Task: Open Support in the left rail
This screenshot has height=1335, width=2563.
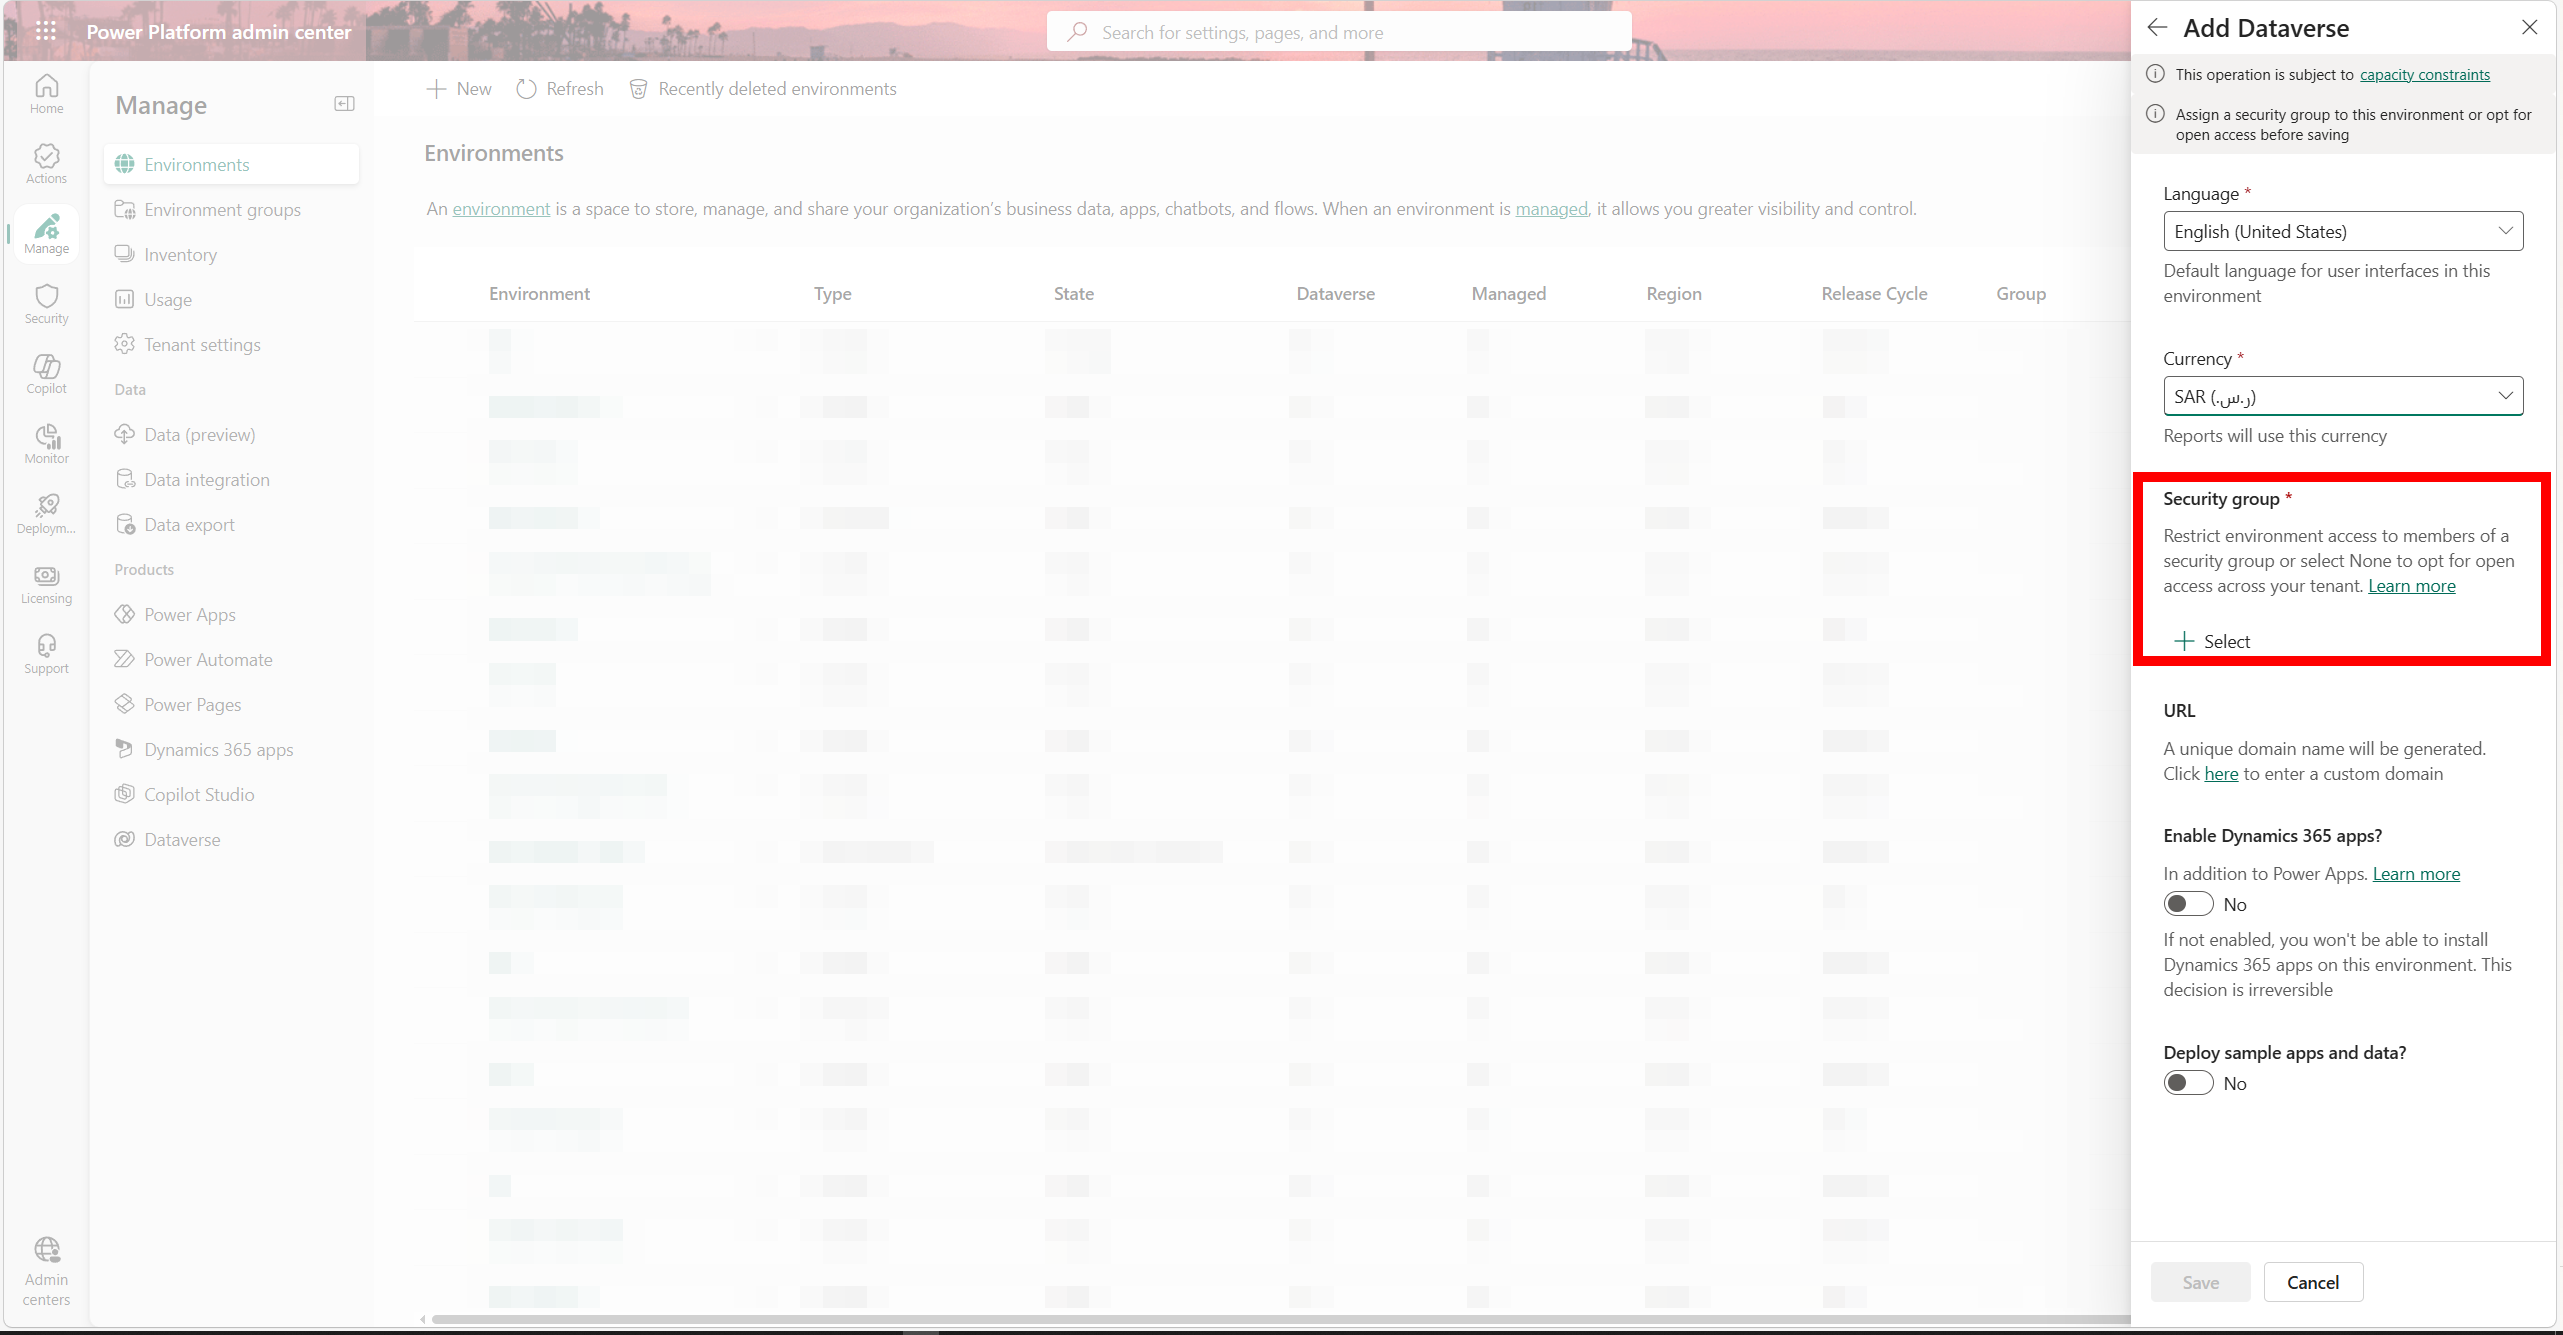Action: click(x=46, y=654)
